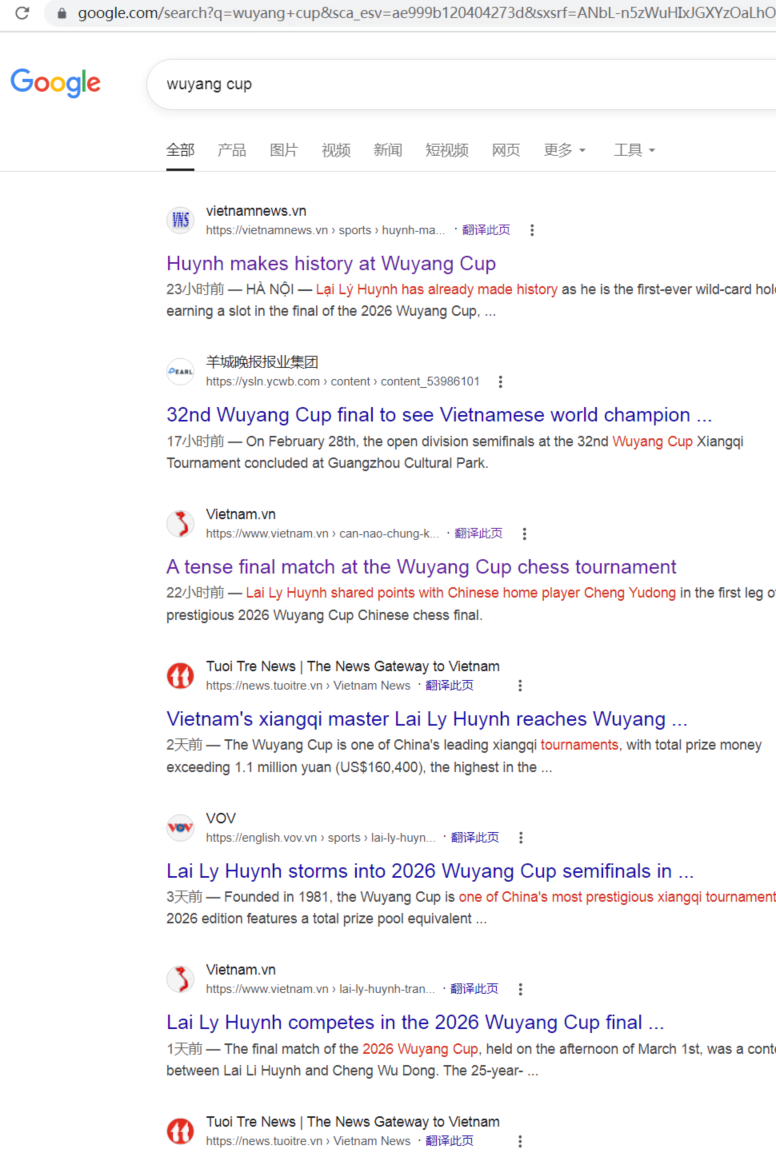Viewport: 776px width, 1165px height.
Task: Click the address bar lock icon
Action: [62, 14]
